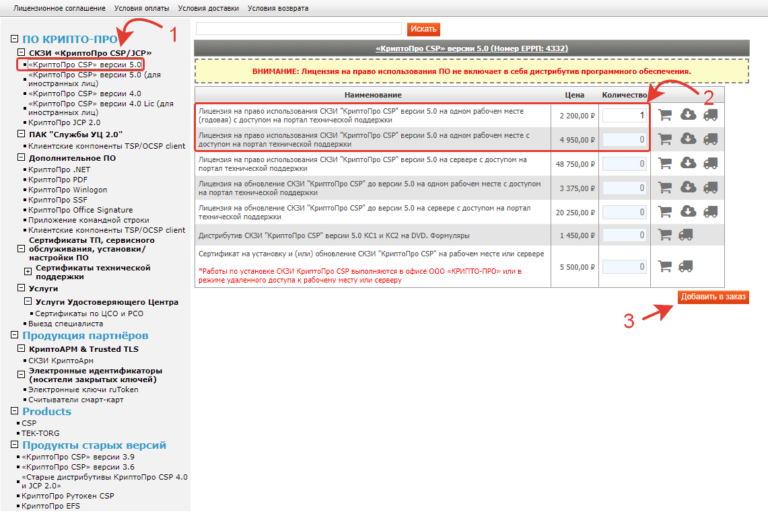Click the truck delivery icon in the 2 200,00 row
Screen dimensions: 768x516
(x=711, y=115)
